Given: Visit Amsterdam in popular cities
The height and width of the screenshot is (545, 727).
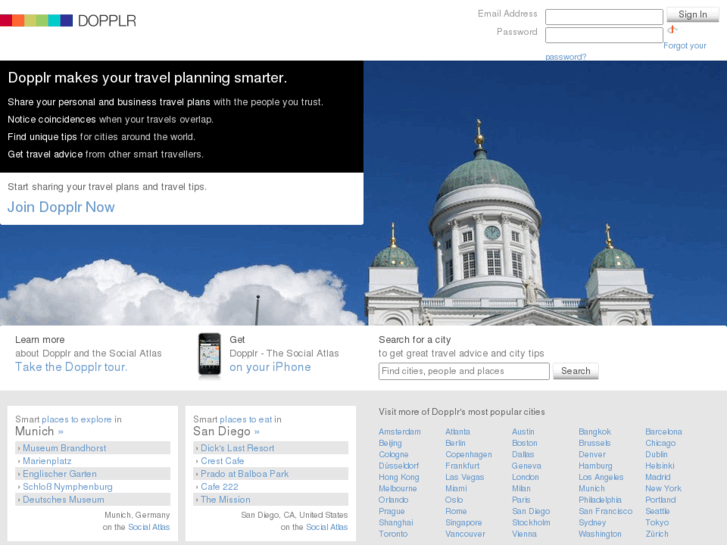Looking at the screenshot, I should pyautogui.click(x=399, y=432).
